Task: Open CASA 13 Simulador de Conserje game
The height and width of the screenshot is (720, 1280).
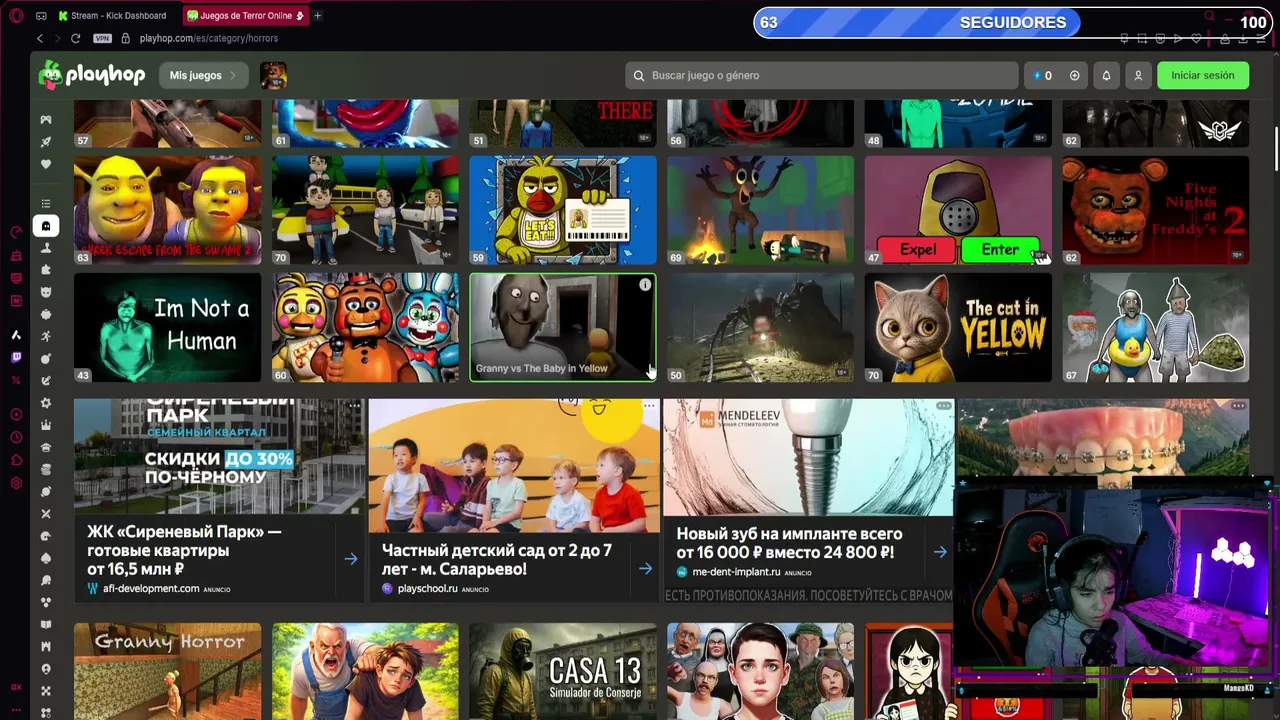Action: click(x=563, y=671)
